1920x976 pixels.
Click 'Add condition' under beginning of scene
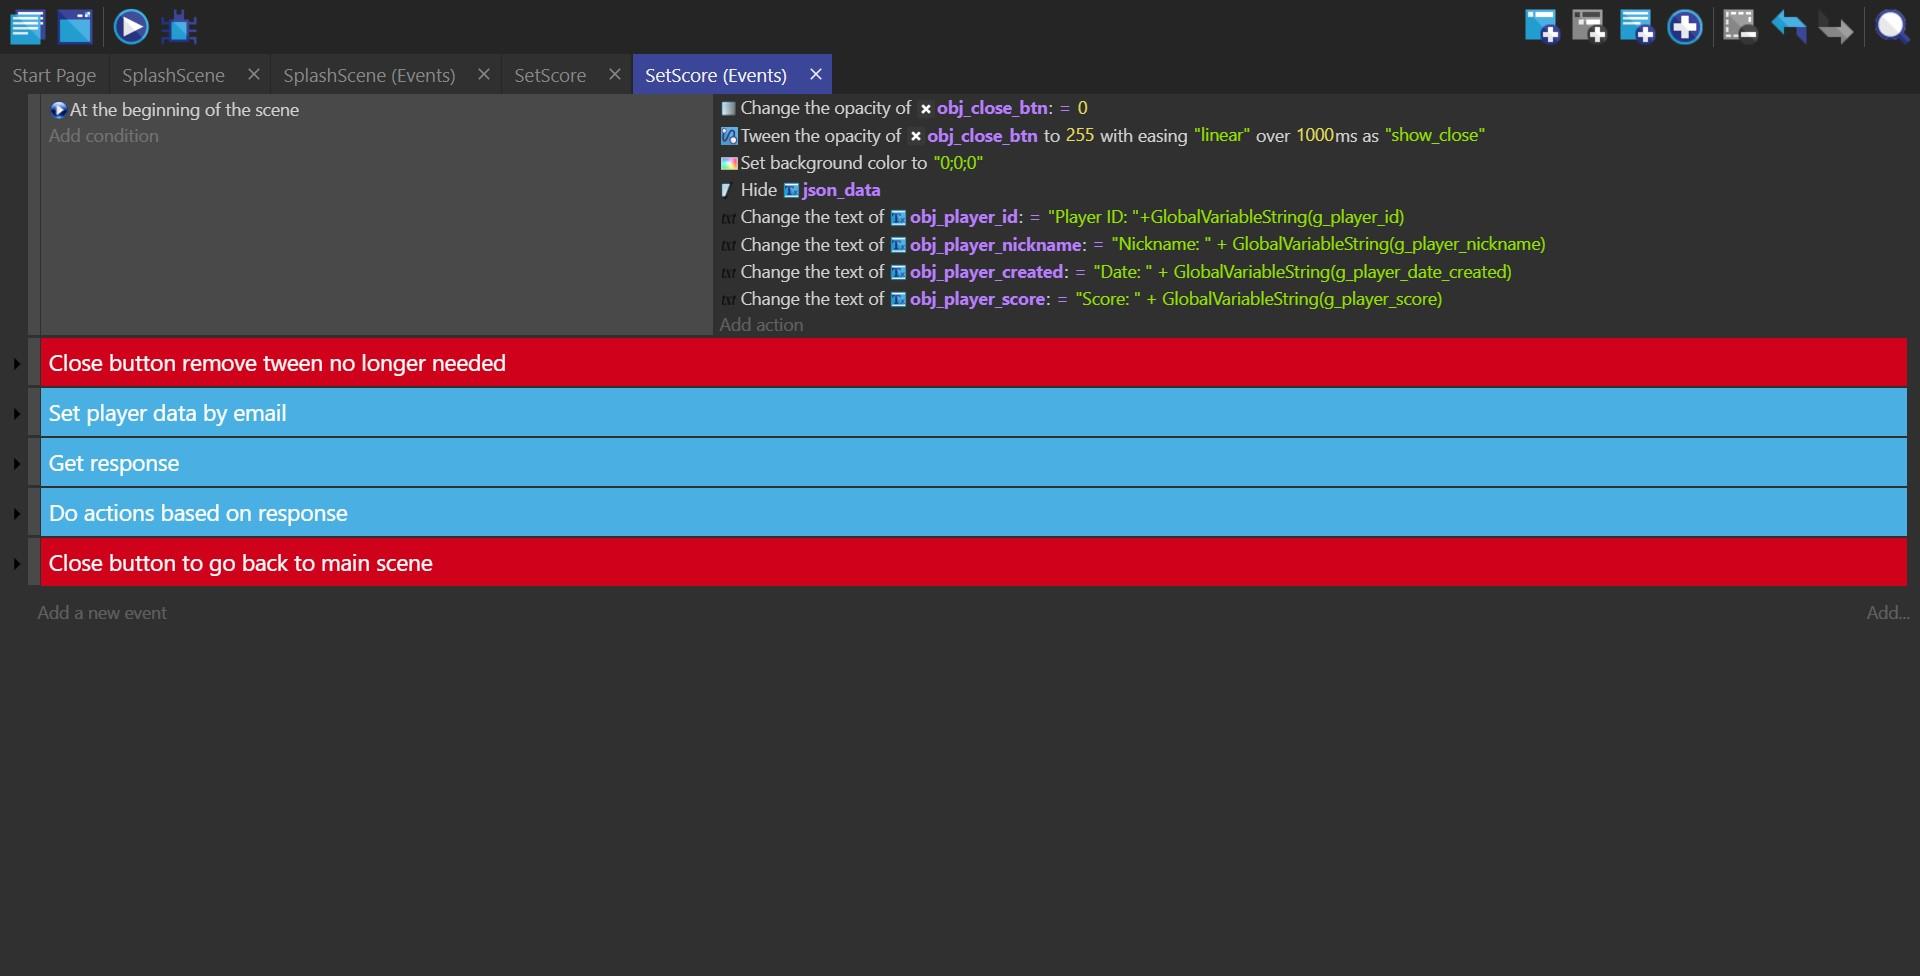(104, 136)
